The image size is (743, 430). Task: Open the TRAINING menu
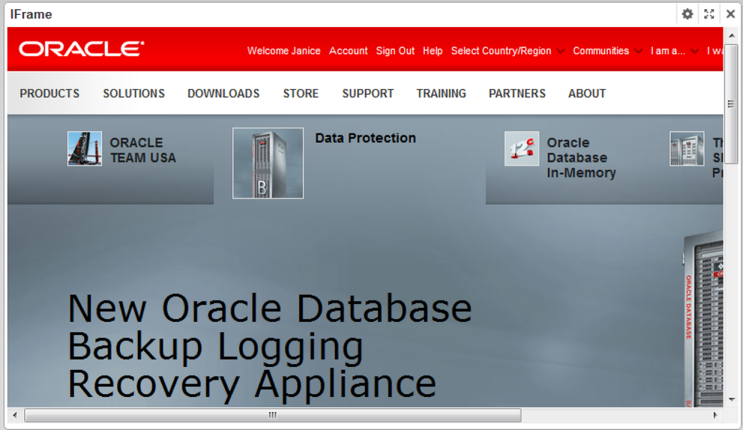[x=441, y=93]
